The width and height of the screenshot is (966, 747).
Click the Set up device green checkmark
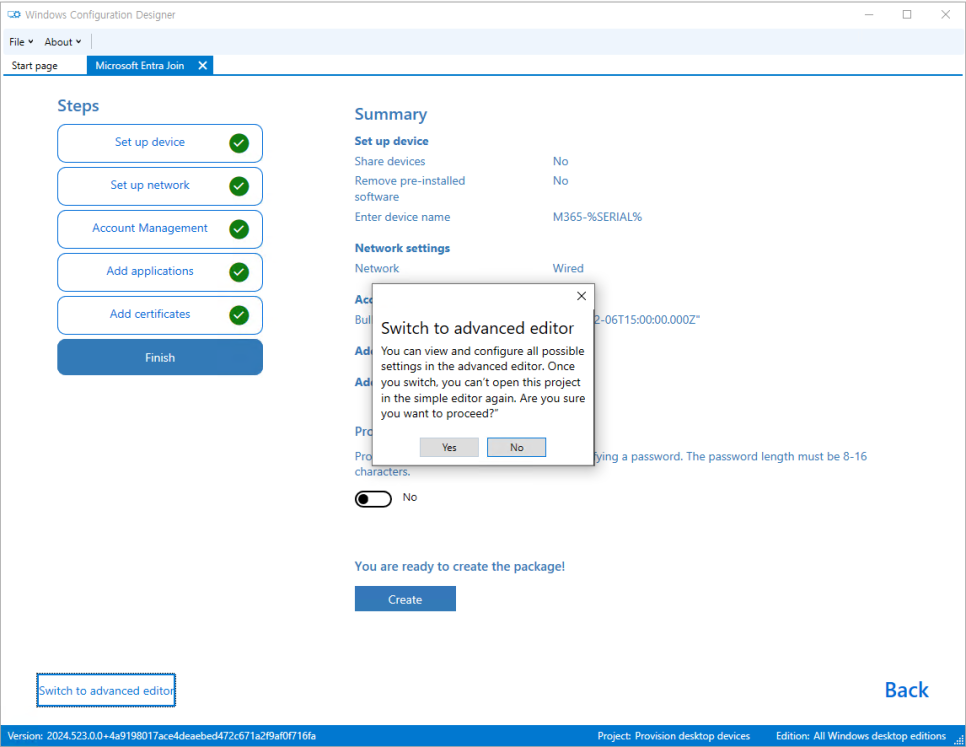239,143
